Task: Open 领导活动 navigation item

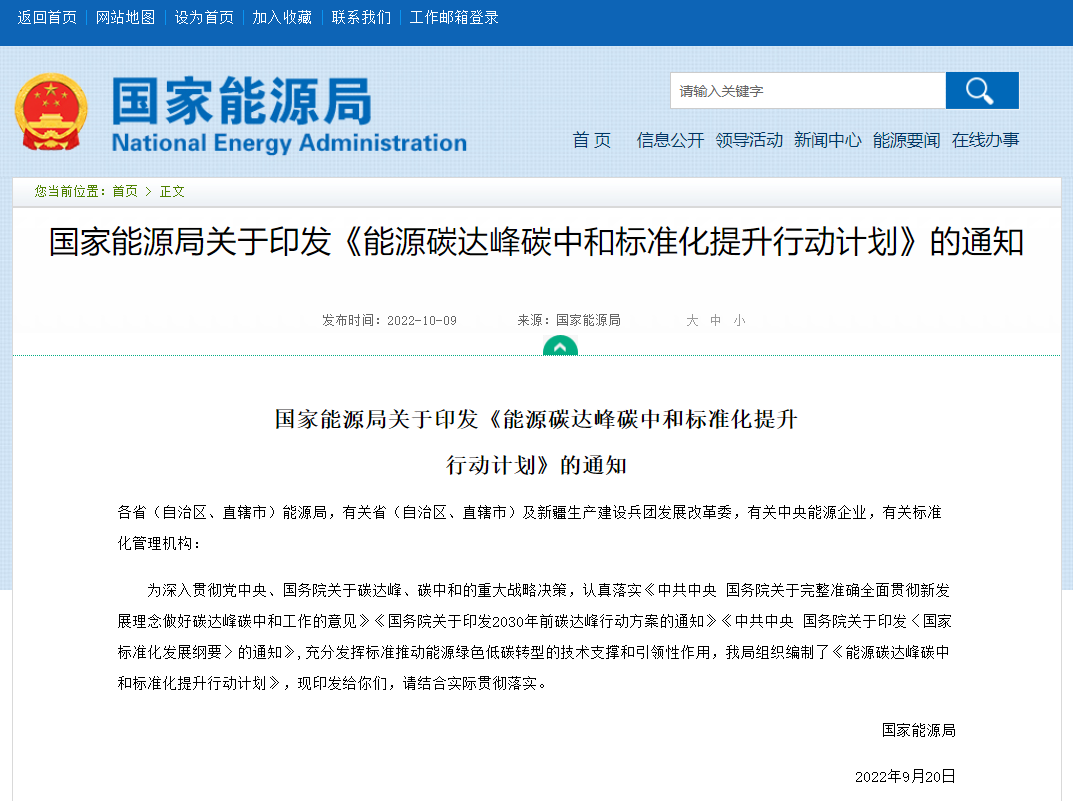Action: coord(749,140)
